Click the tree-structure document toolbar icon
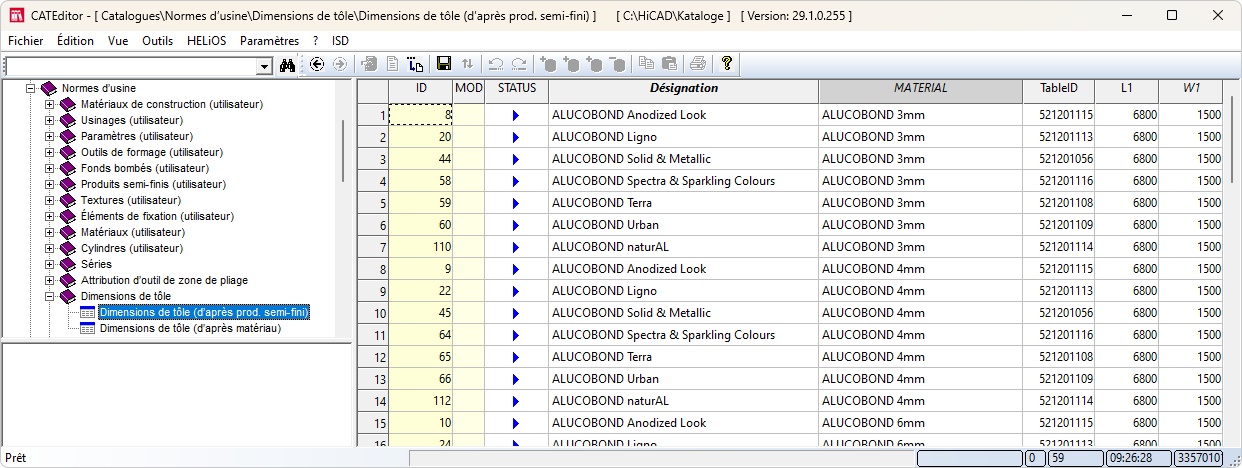1242x468 pixels. click(416, 64)
